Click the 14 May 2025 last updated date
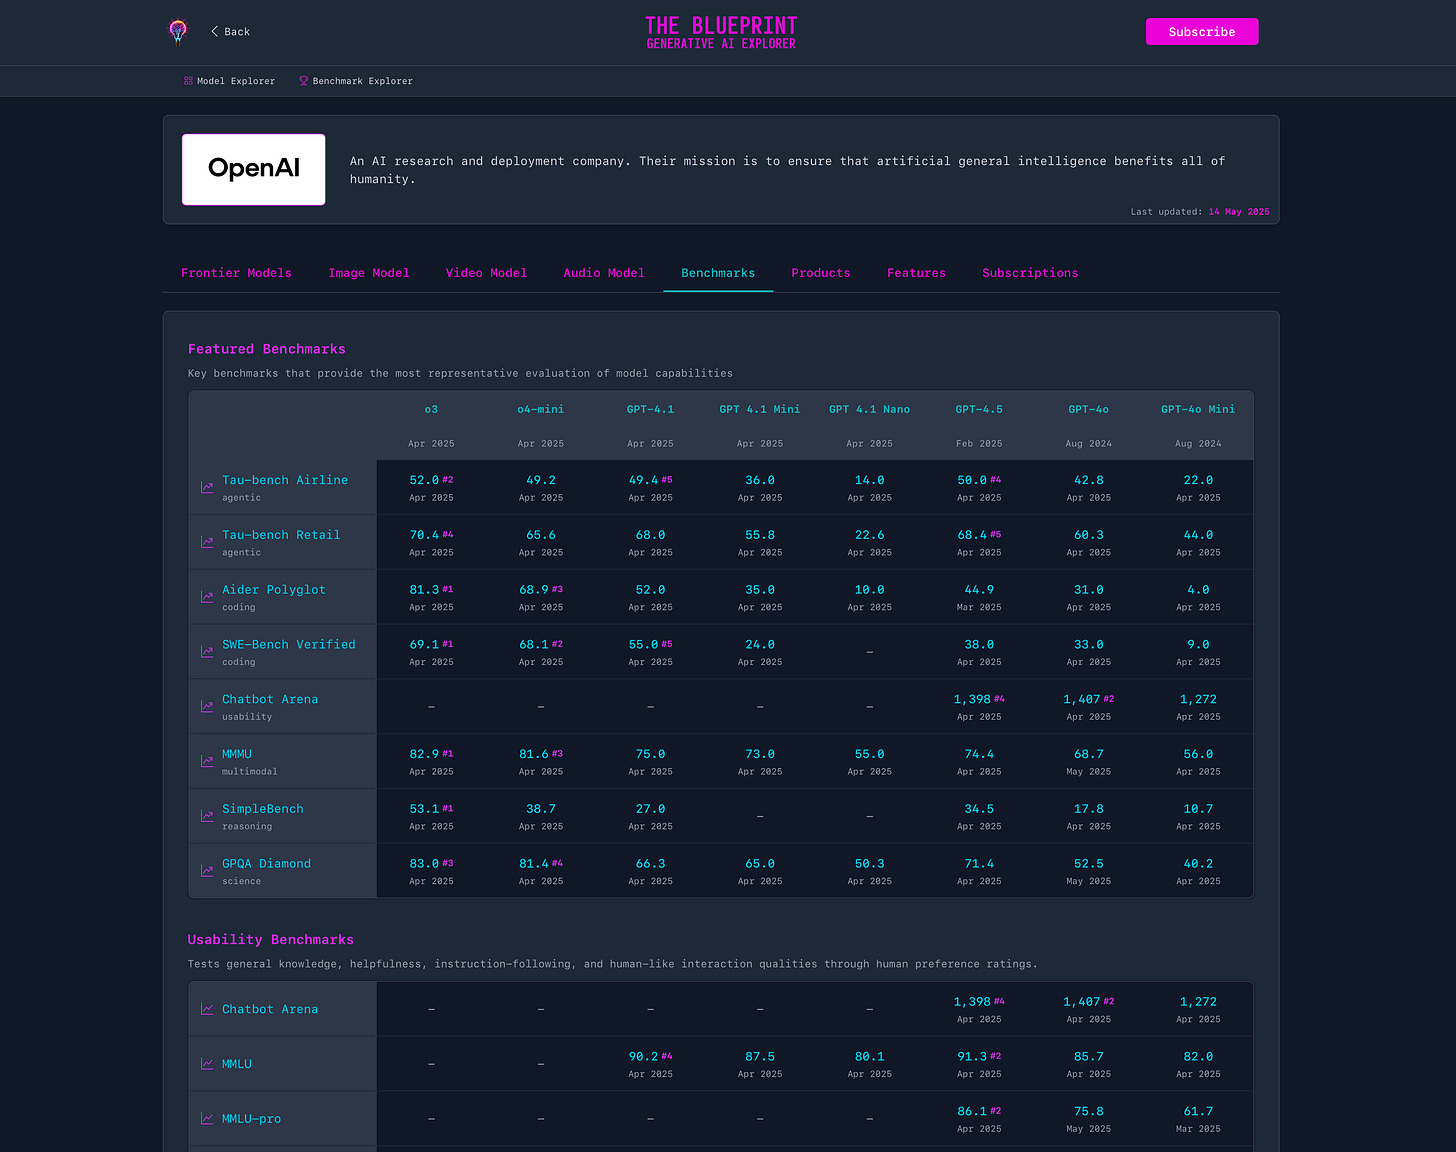This screenshot has height=1152, width=1456. tap(1239, 212)
